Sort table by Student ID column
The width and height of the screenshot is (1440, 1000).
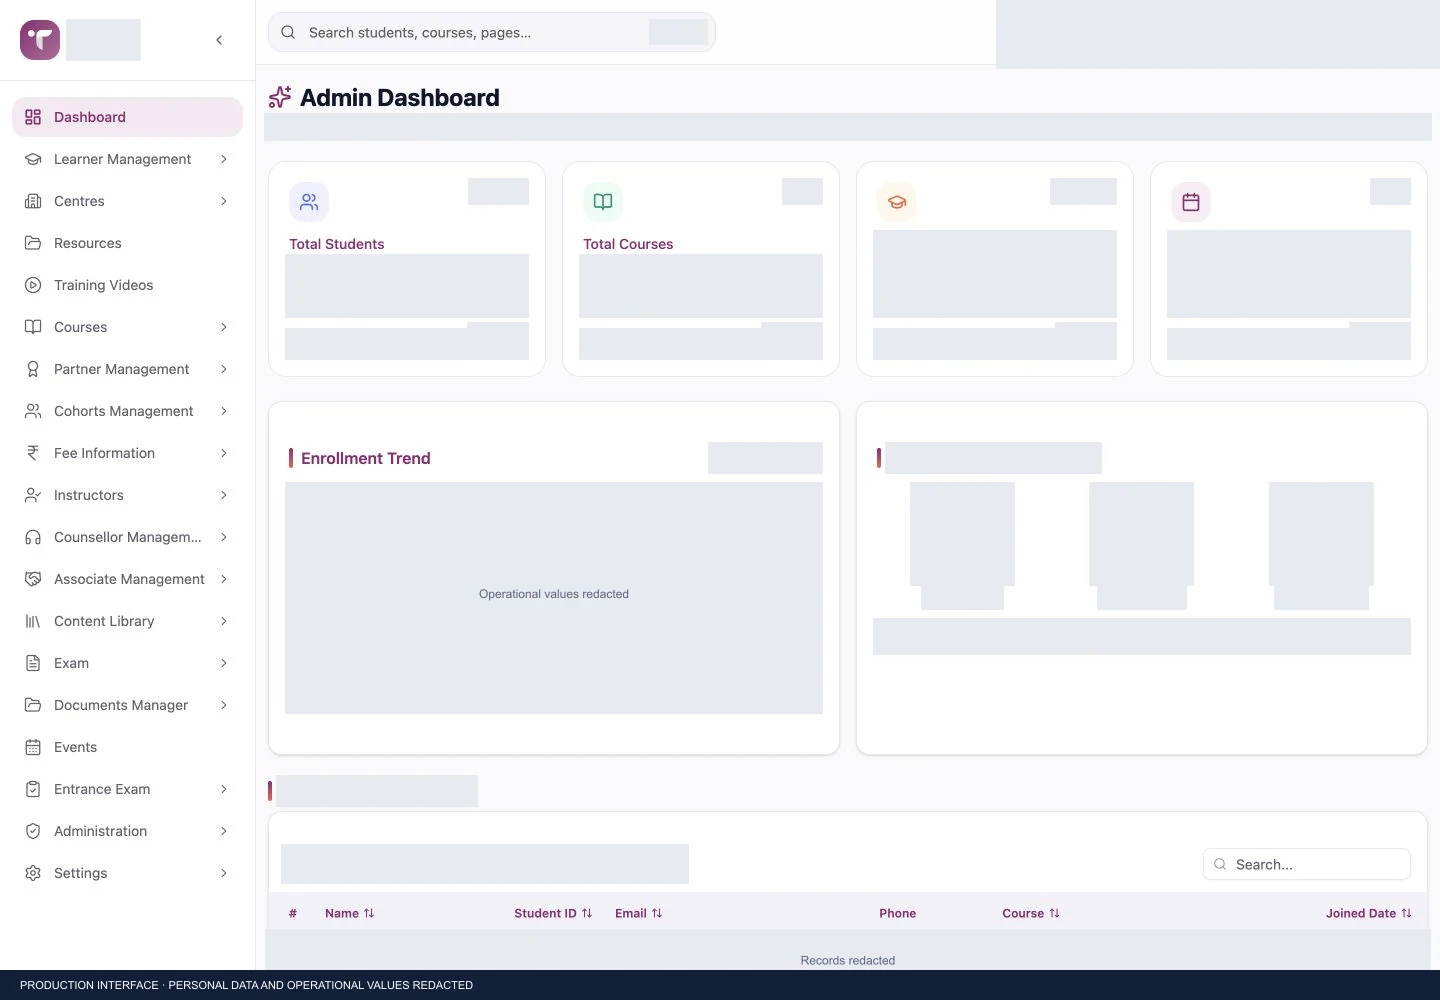tap(553, 913)
